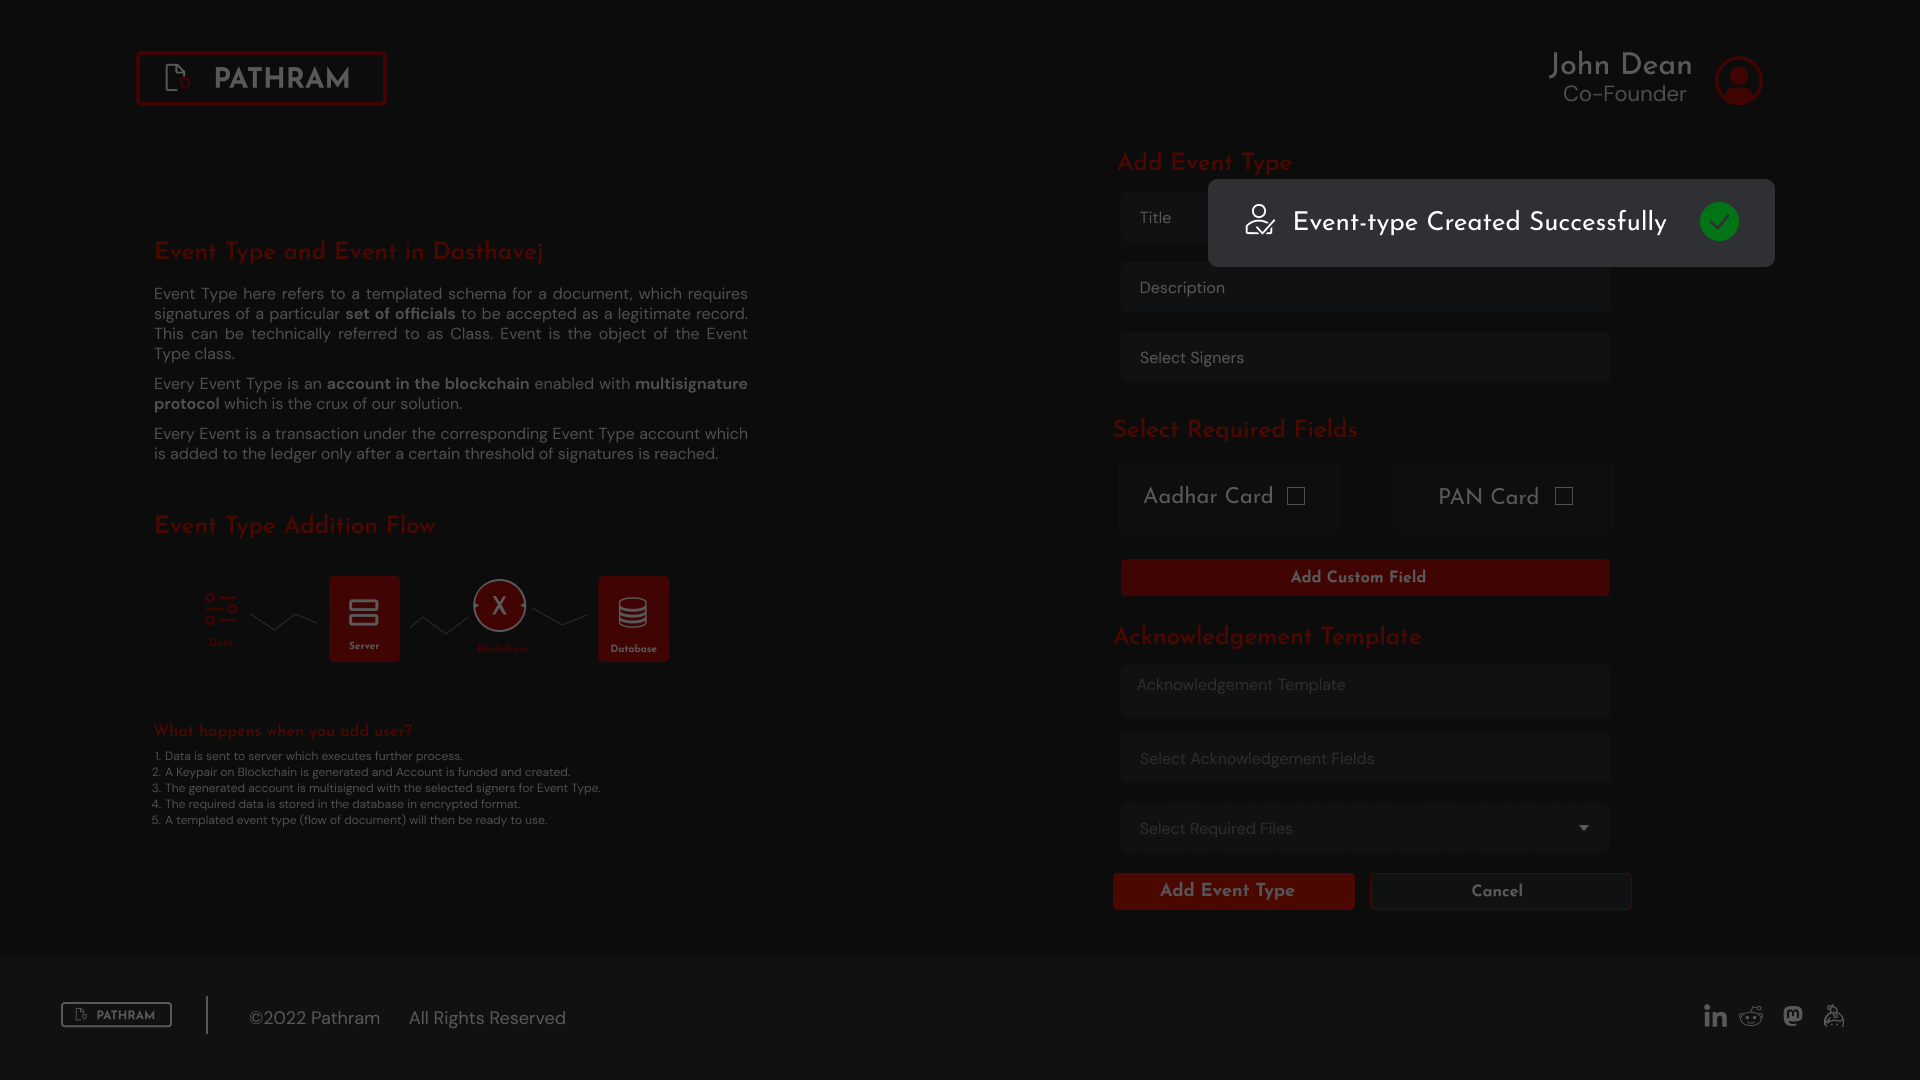Click the Blockchain X icon in flow

[x=499, y=606]
